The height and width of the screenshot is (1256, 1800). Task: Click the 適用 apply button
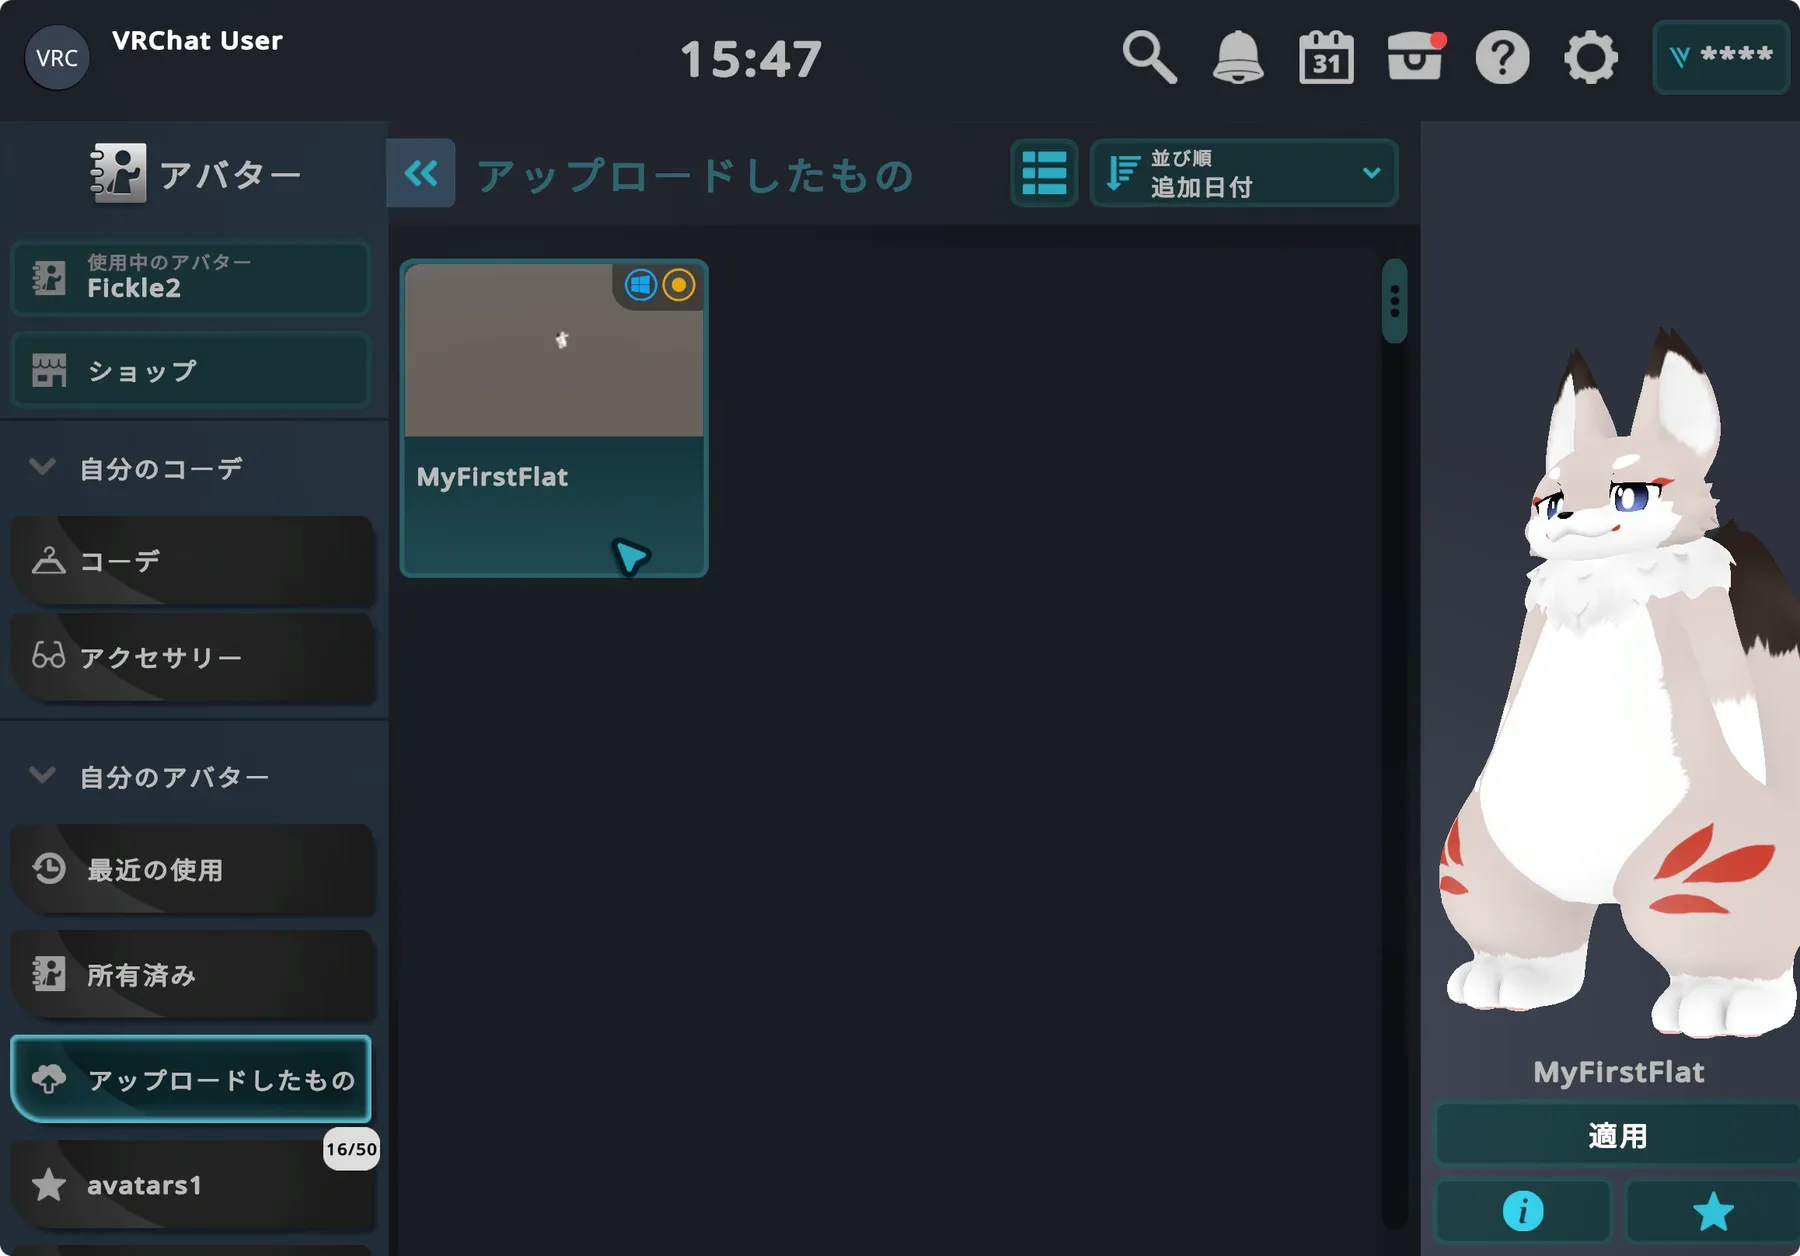[1617, 1135]
